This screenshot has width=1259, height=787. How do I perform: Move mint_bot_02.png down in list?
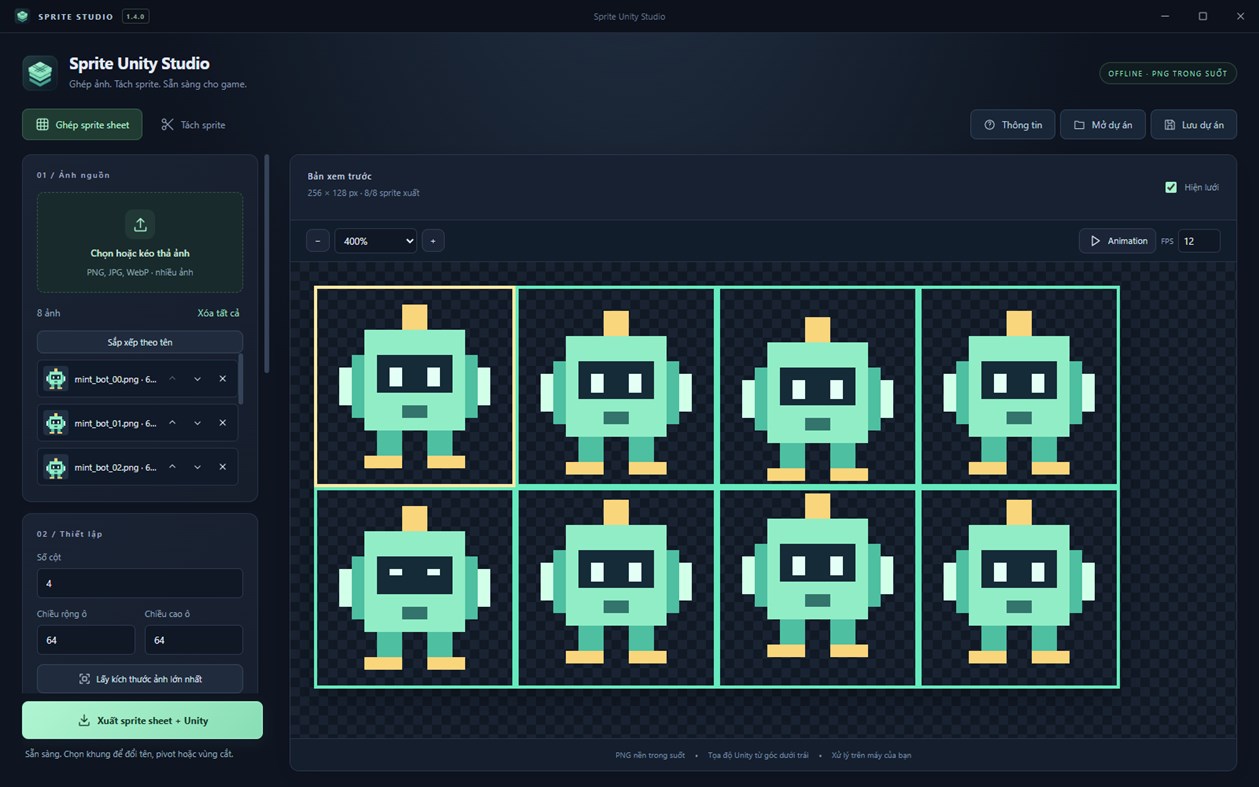coord(197,467)
